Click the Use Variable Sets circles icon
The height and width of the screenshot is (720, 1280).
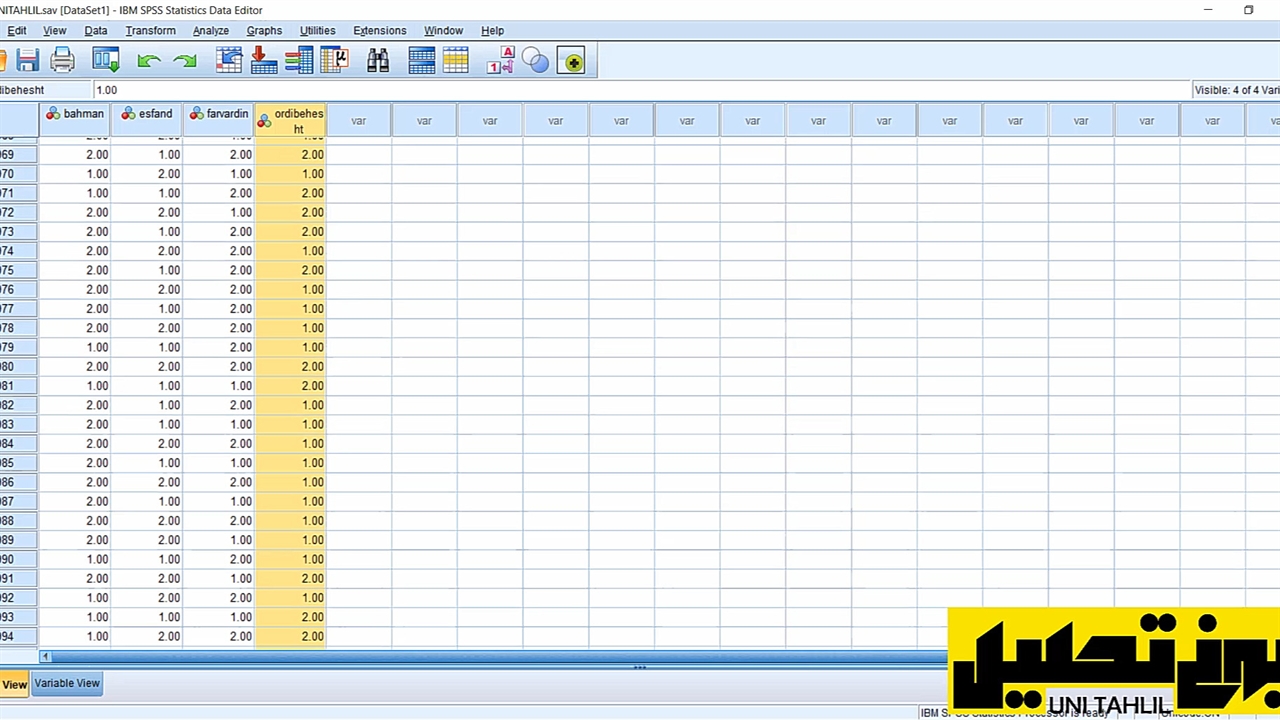(536, 61)
